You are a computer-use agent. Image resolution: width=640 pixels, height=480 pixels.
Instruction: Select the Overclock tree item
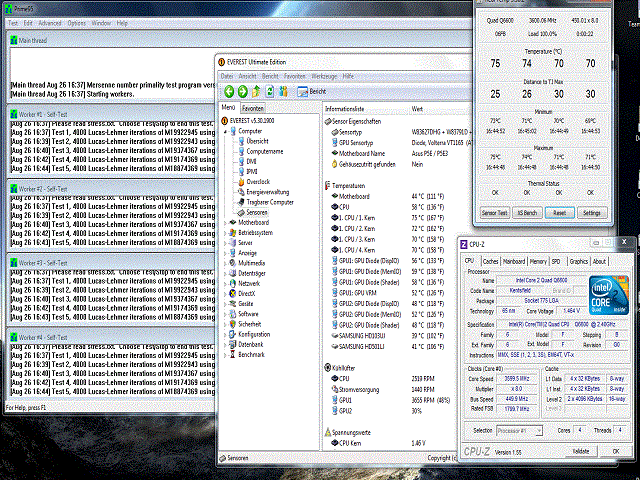coord(258,182)
